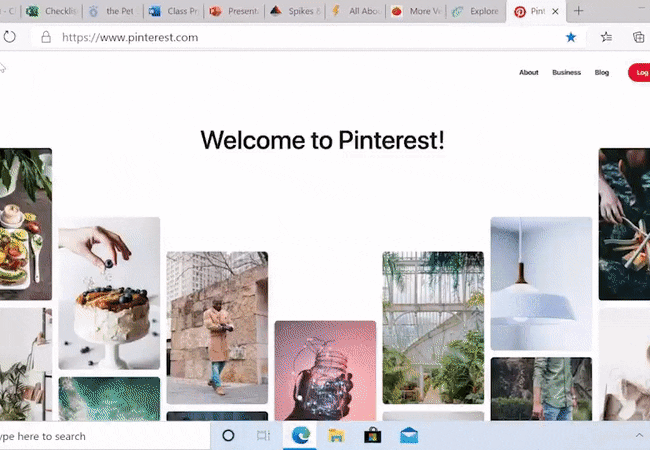Open the food plate with plants image
Screen dimensions: 650x450
(x=26, y=224)
